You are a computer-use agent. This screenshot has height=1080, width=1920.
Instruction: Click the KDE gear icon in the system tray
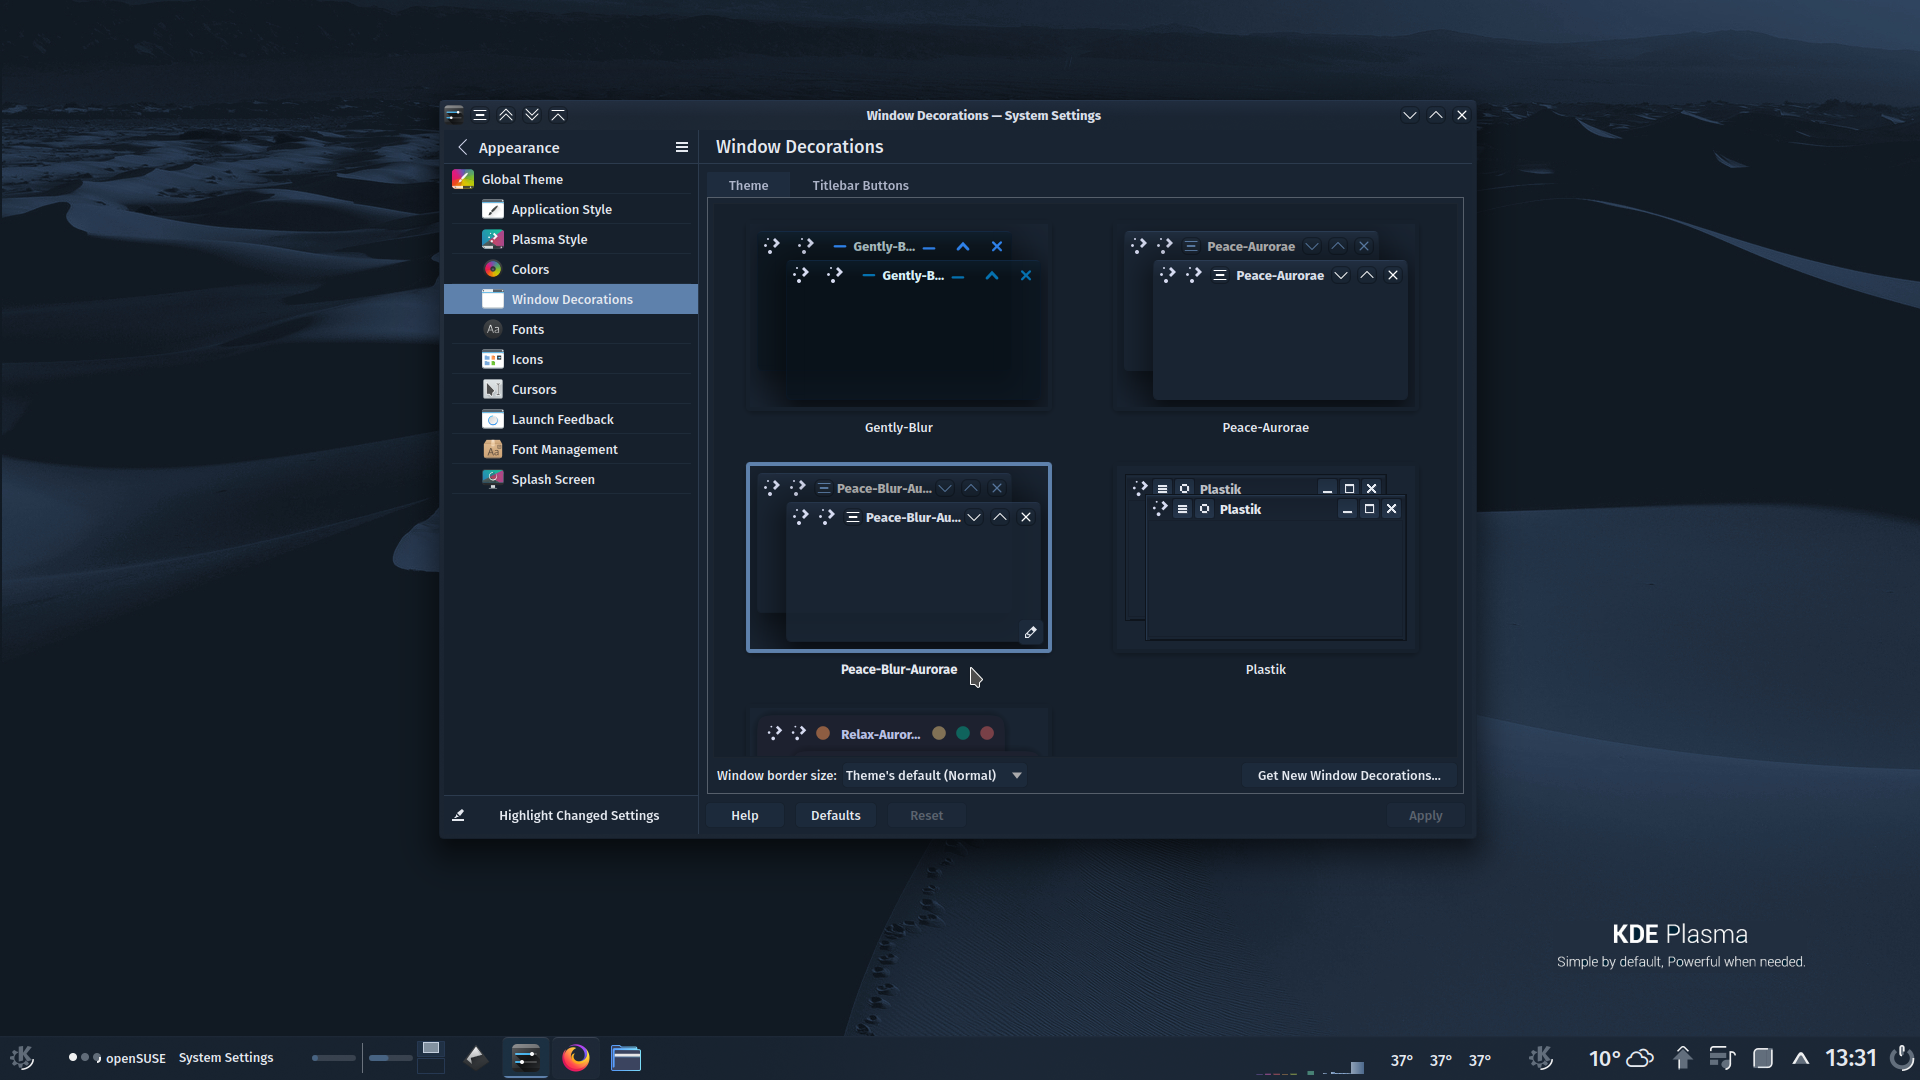1541,1058
